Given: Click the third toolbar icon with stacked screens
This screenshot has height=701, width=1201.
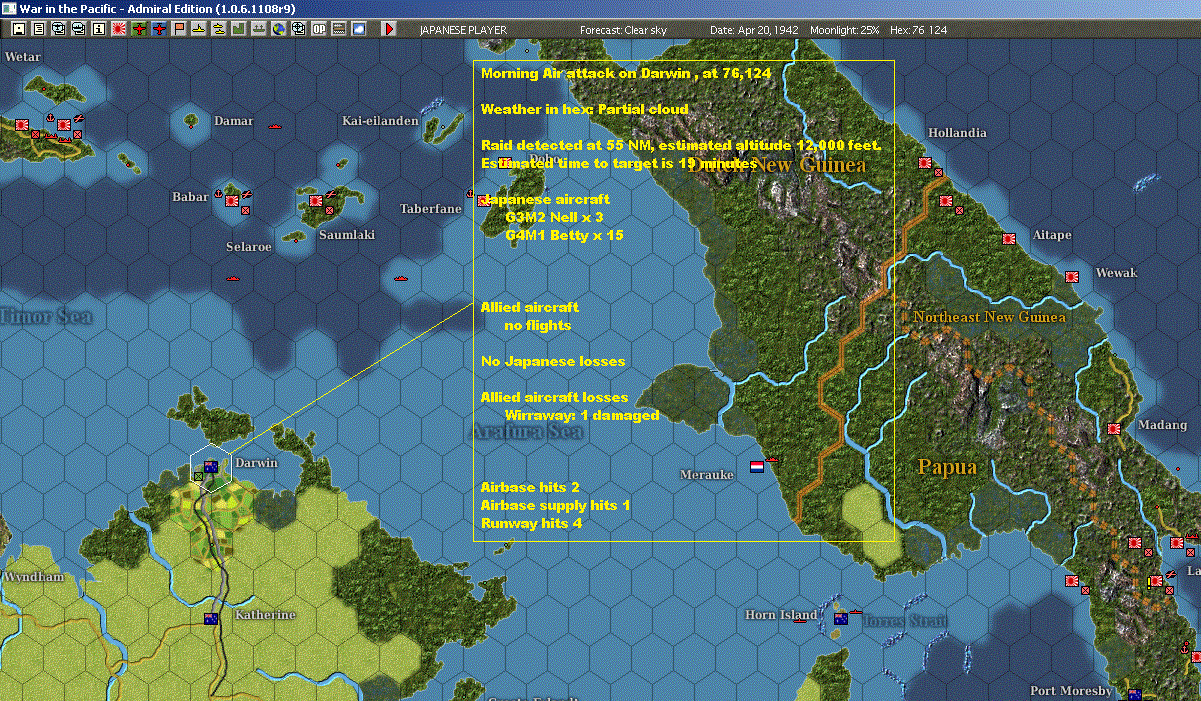Looking at the screenshot, I should (x=58, y=29).
